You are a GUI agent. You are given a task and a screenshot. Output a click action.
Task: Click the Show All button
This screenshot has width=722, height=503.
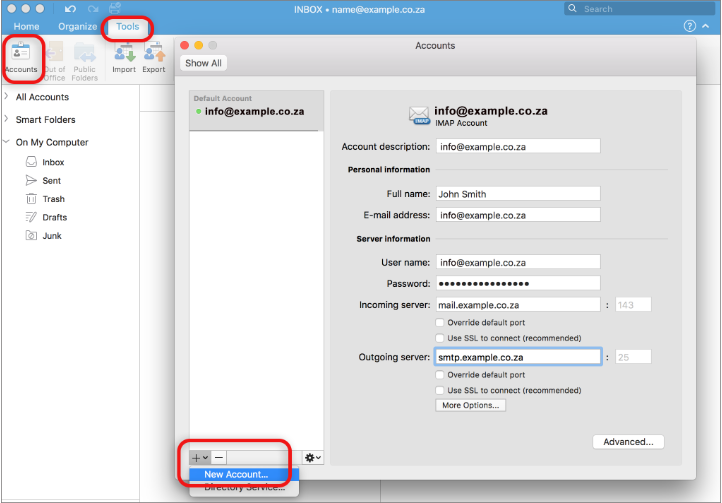pyautogui.click(x=203, y=63)
